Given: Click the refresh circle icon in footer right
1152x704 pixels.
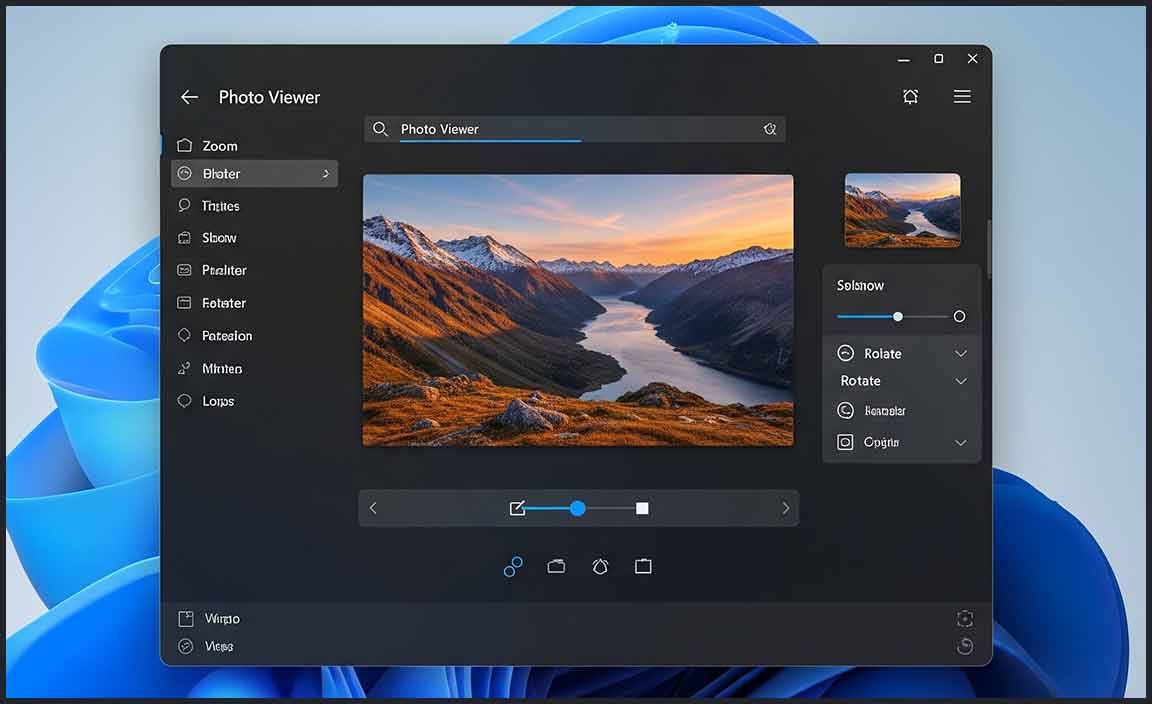Looking at the screenshot, I should tap(965, 646).
